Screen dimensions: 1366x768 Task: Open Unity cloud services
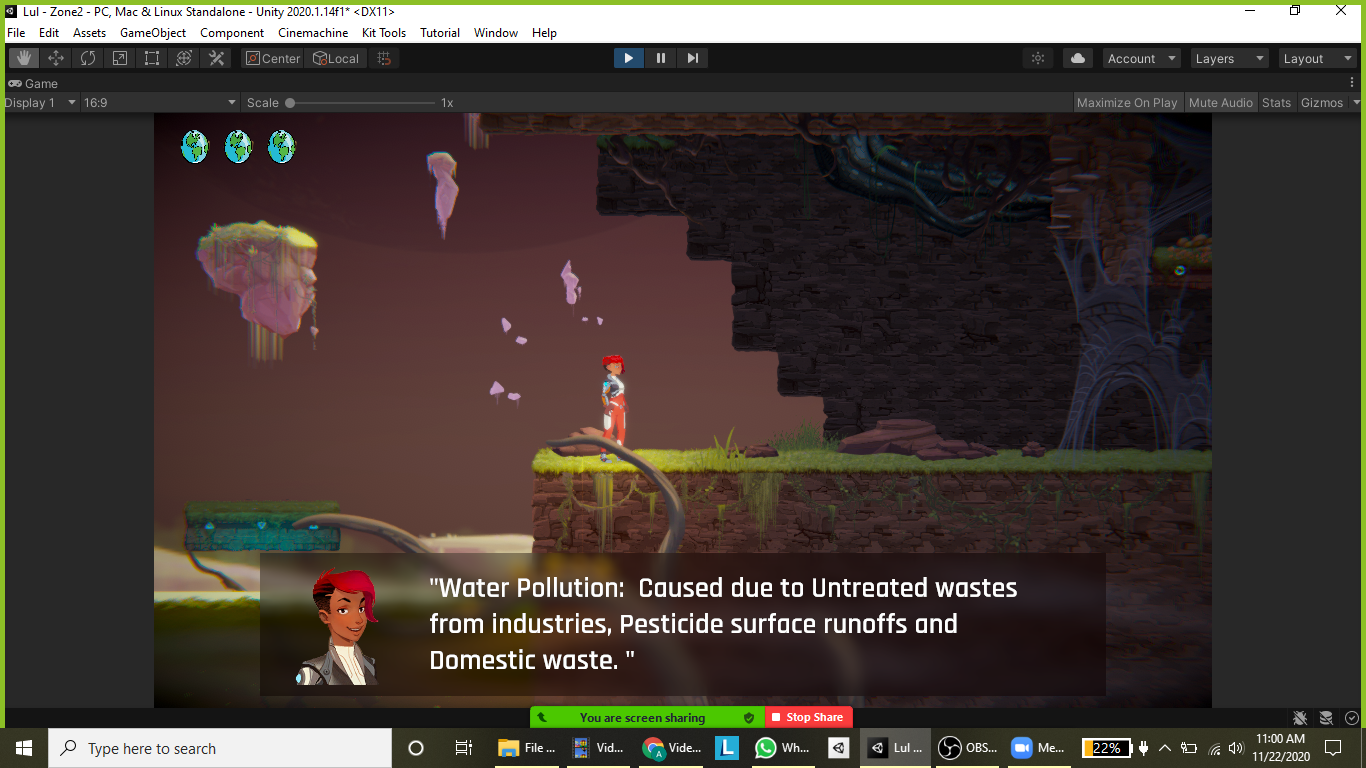(x=1078, y=58)
